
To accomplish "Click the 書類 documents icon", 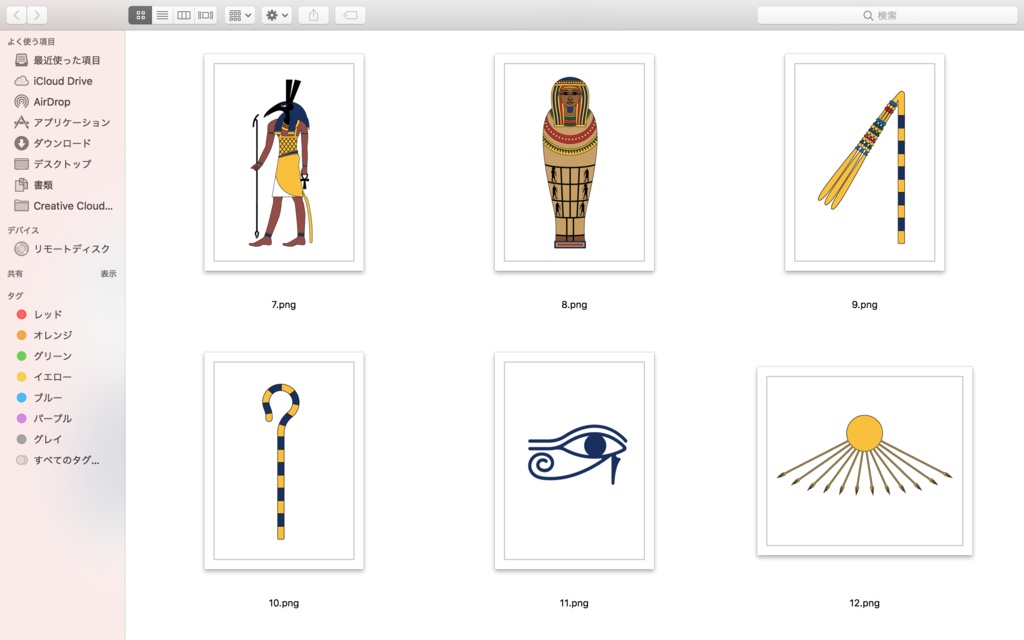I will point(22,185).
